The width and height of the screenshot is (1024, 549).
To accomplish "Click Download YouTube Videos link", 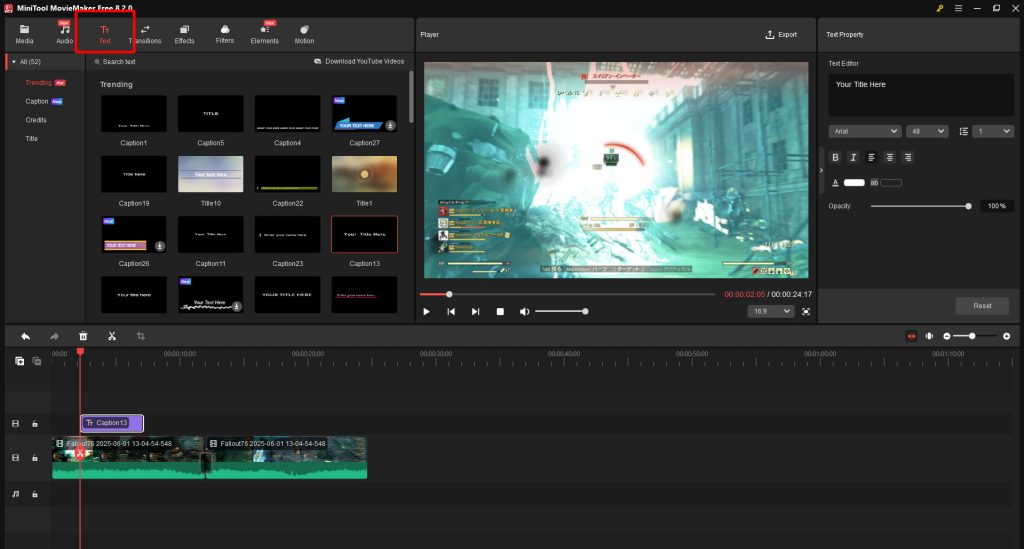I will 359,61.
